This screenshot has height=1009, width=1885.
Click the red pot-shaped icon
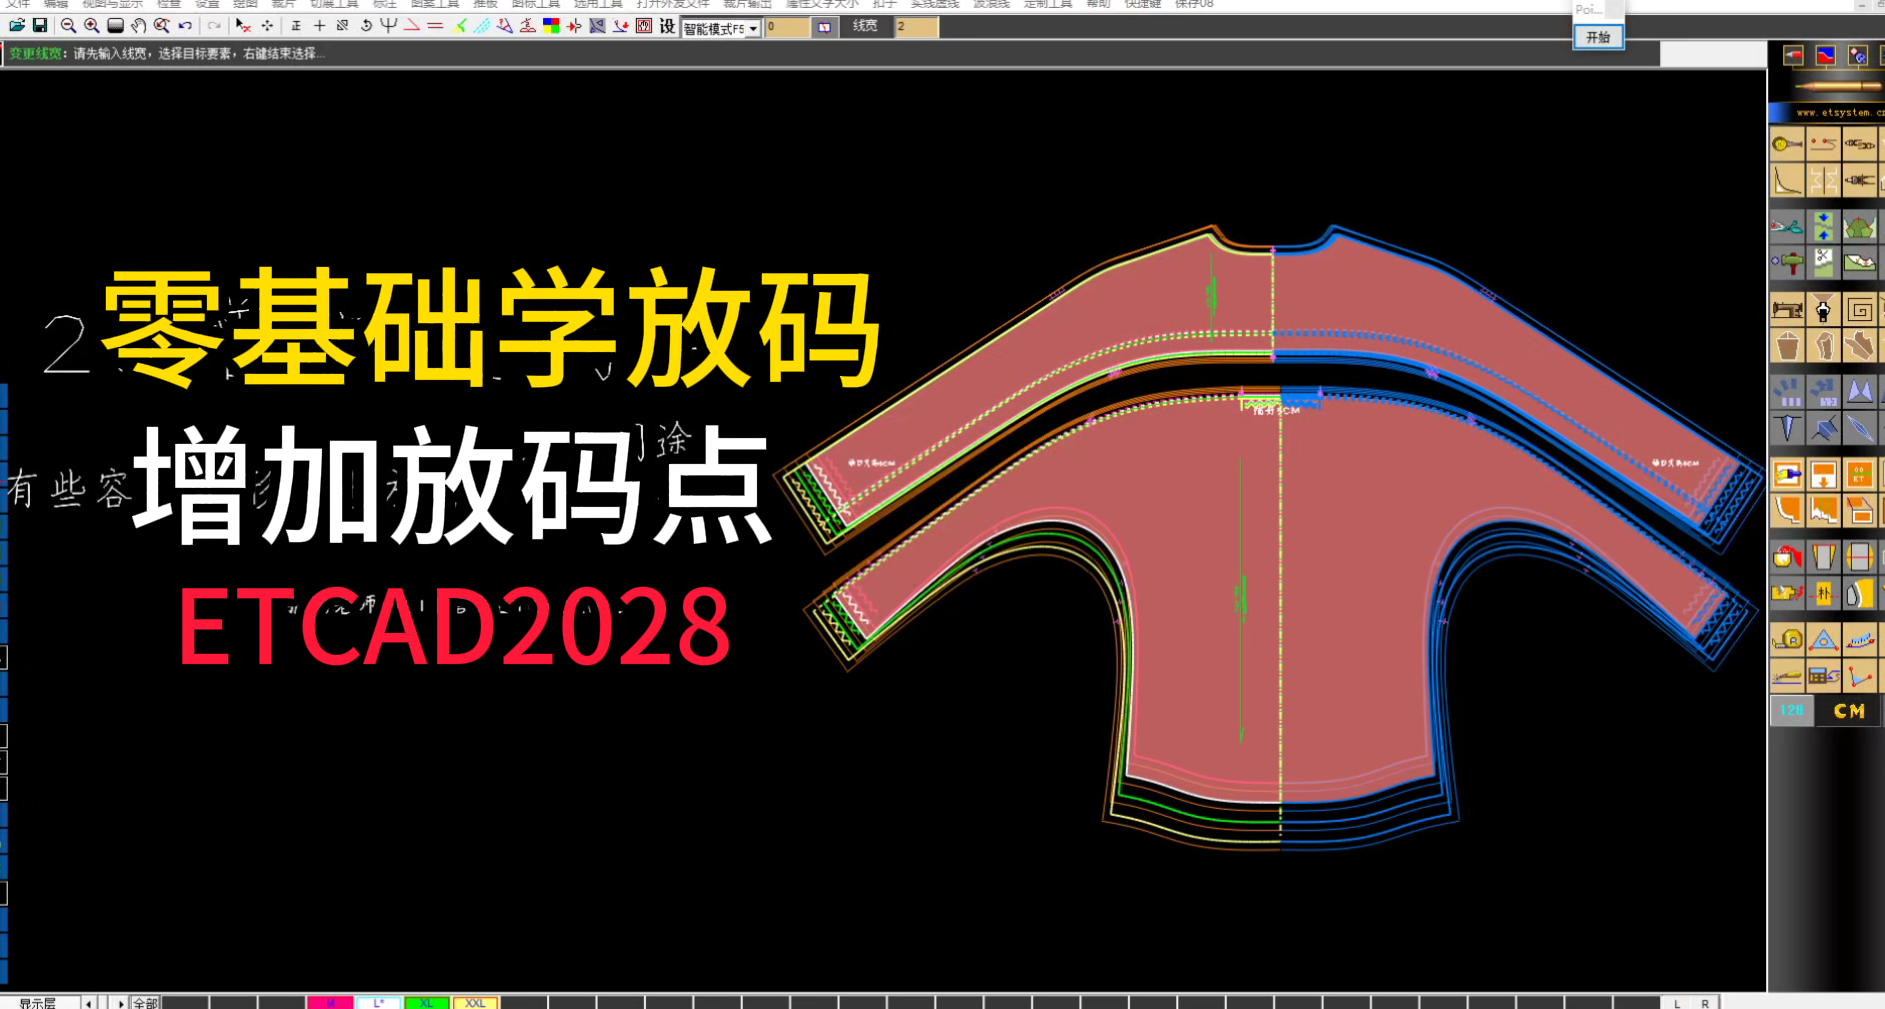click(x=1787, y=556)
